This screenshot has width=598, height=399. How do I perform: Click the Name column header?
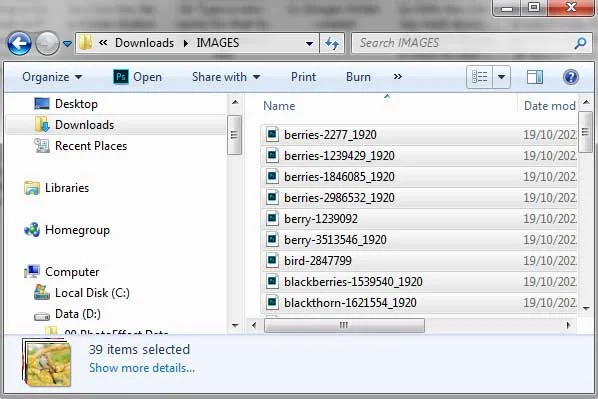(279, 106)
